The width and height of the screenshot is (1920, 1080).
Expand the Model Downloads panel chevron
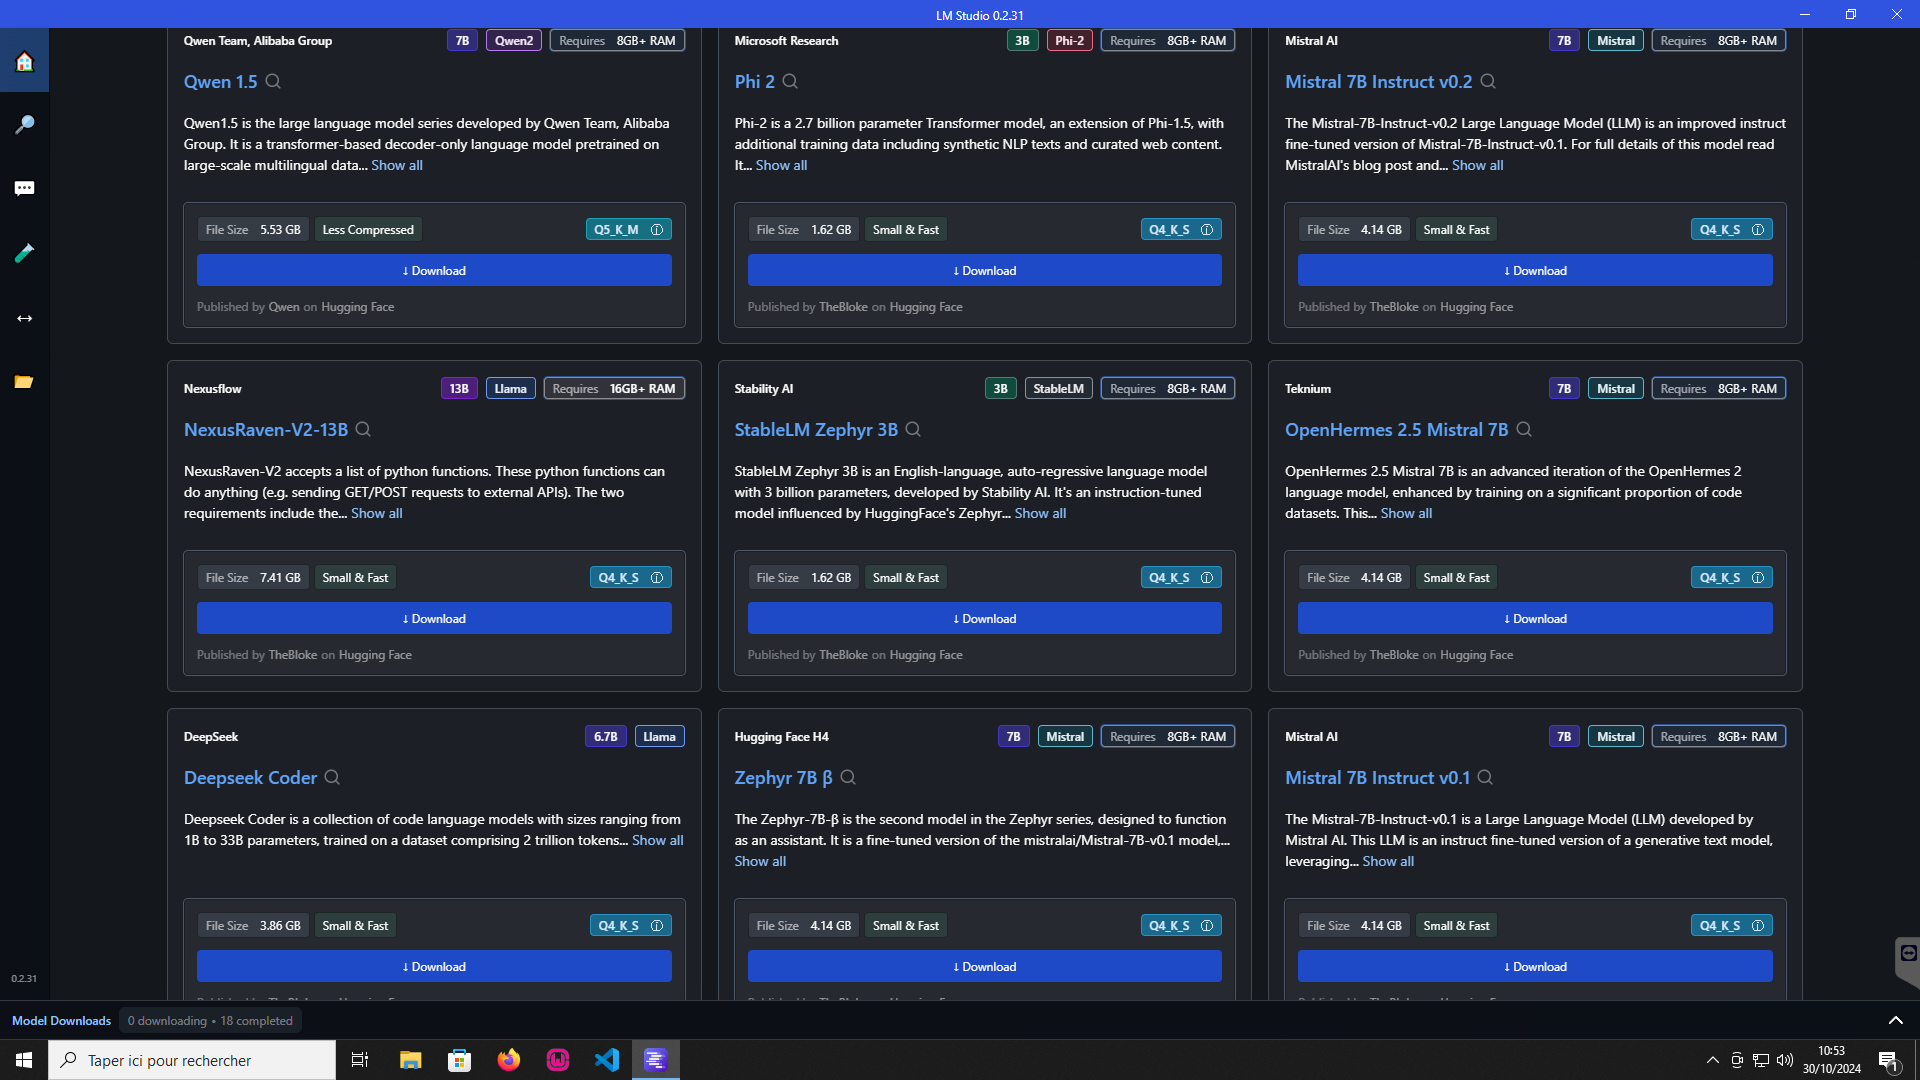coord(1895,1021)
